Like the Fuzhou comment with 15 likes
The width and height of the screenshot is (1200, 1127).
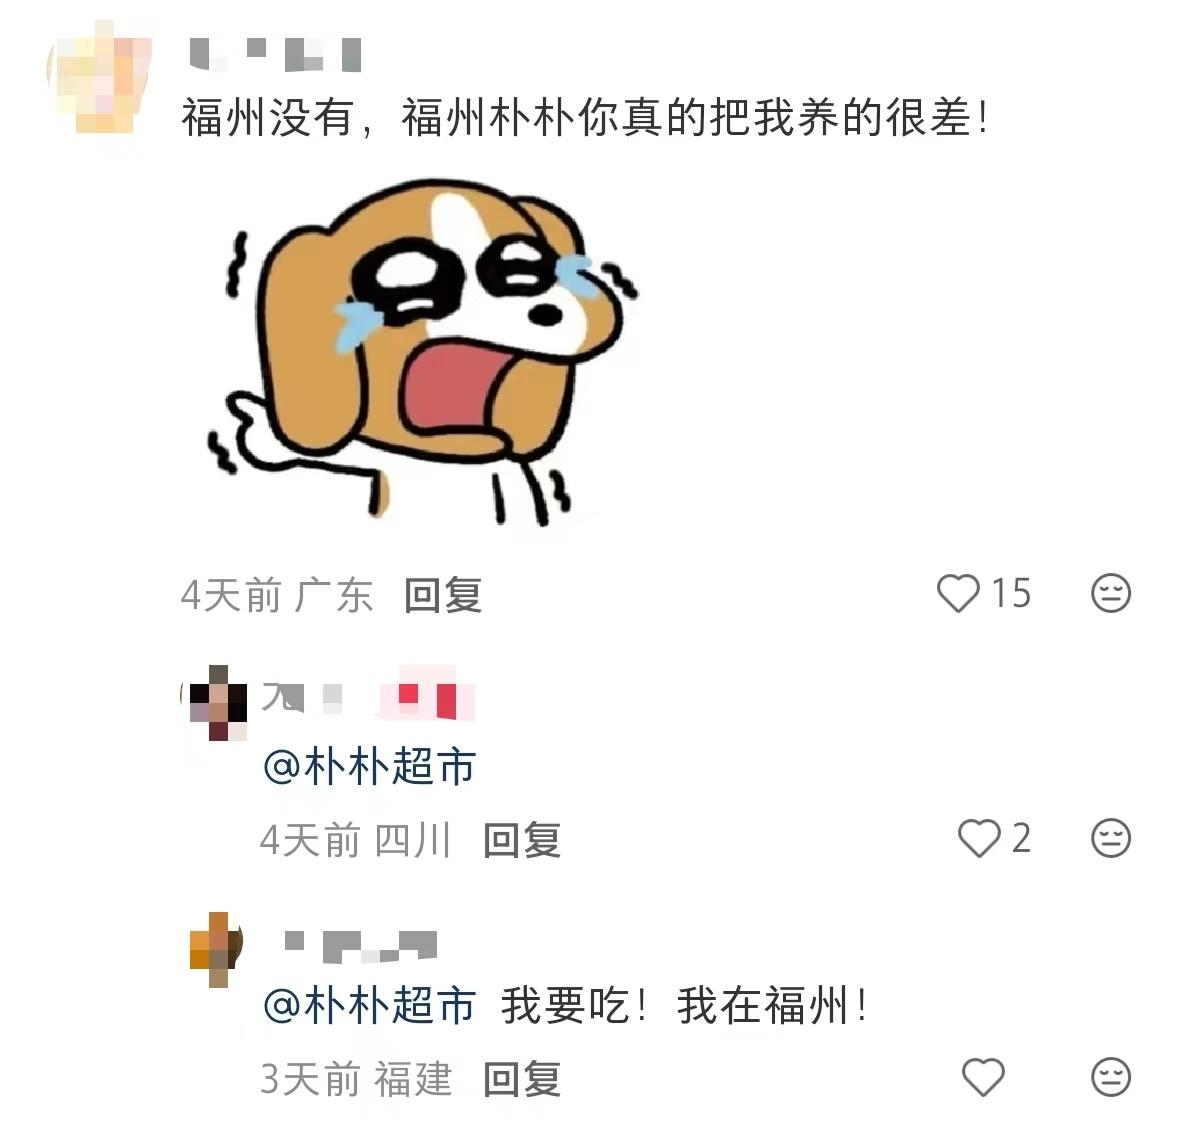pyautogui.click(x=958, y=593)
